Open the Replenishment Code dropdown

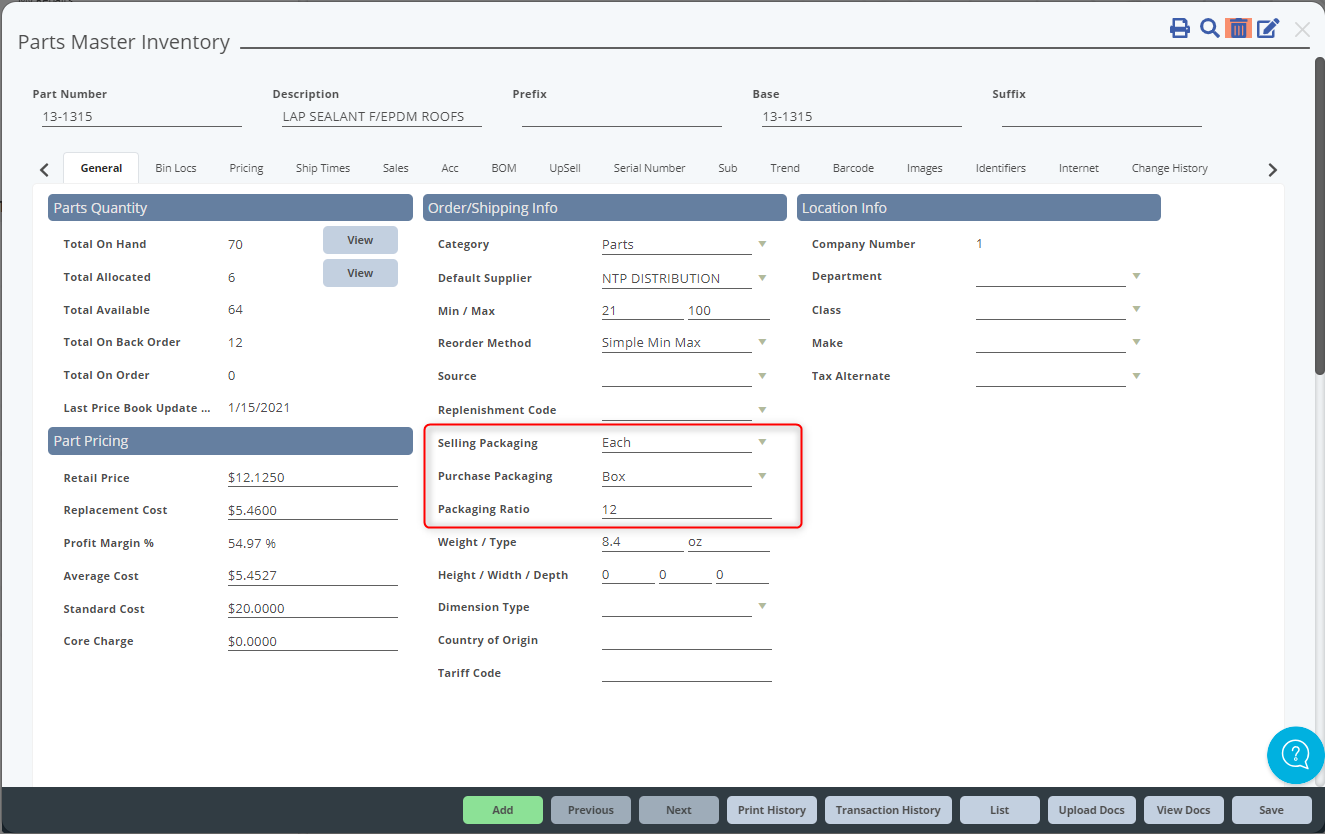[762, 410]
